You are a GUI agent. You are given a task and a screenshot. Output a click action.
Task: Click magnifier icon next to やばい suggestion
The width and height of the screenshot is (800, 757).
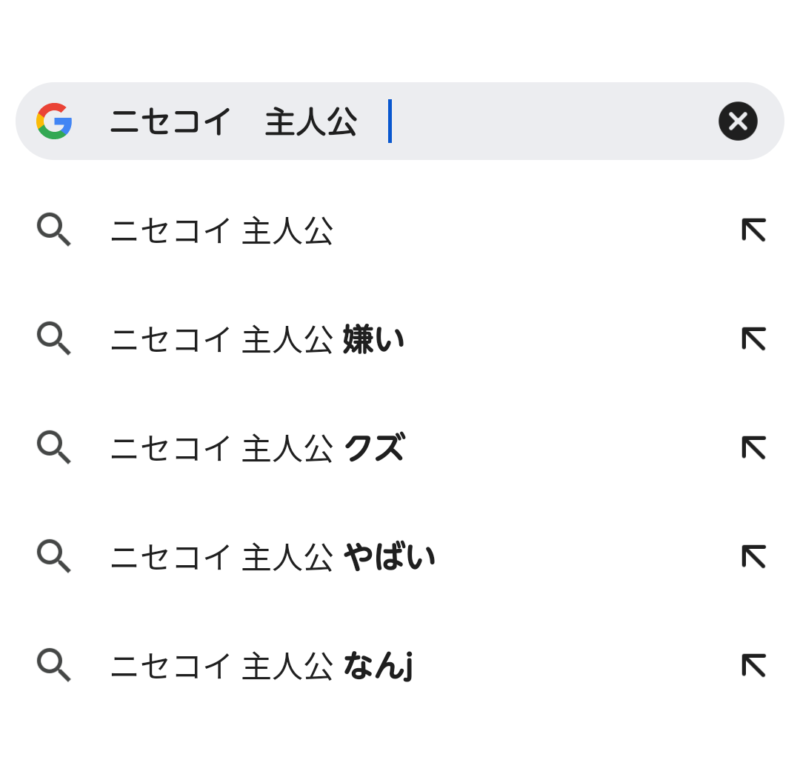pos(54,555)
